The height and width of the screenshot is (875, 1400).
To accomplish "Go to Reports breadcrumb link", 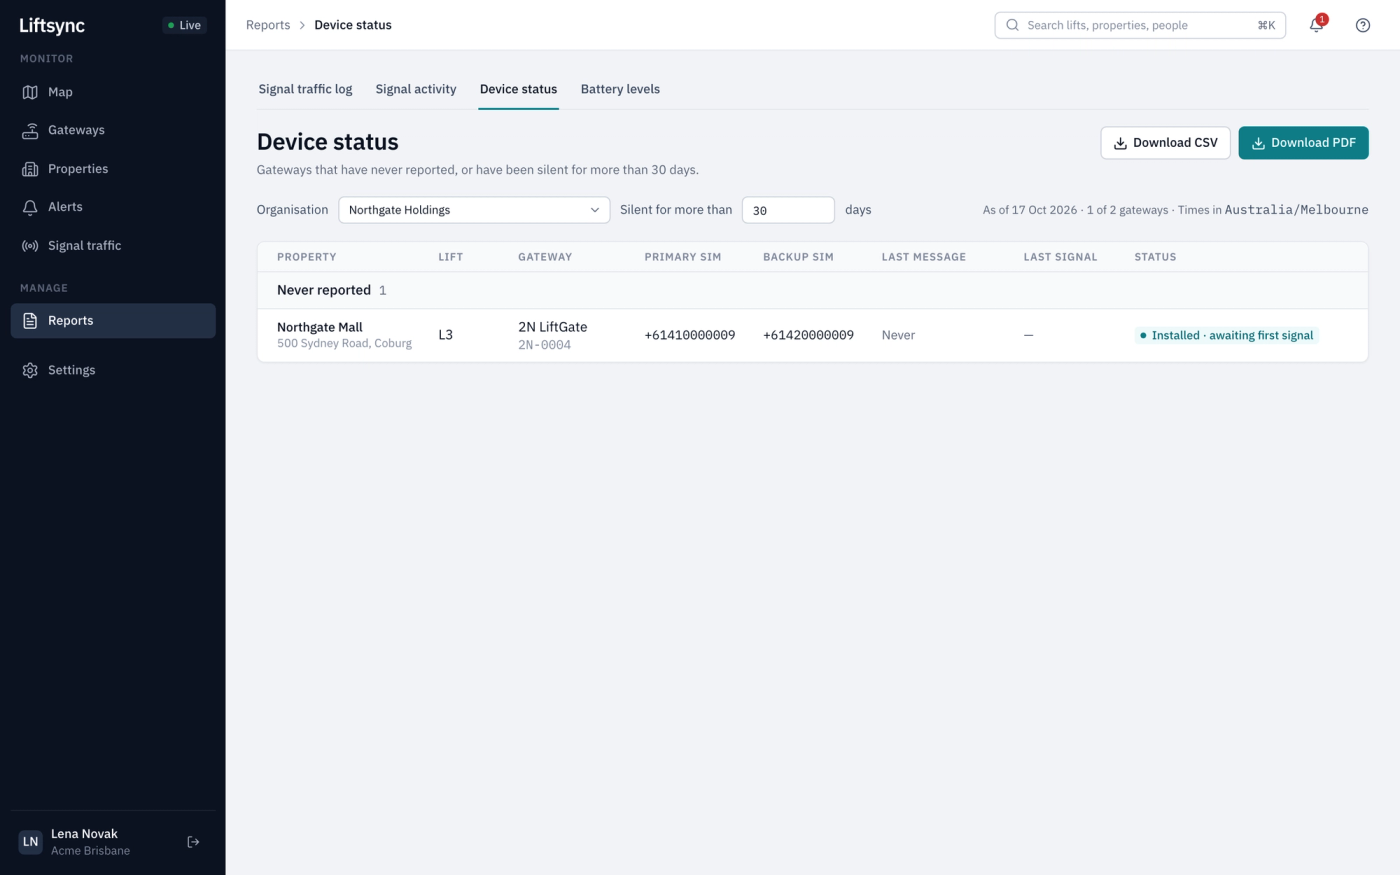I will tap(268, 25).
